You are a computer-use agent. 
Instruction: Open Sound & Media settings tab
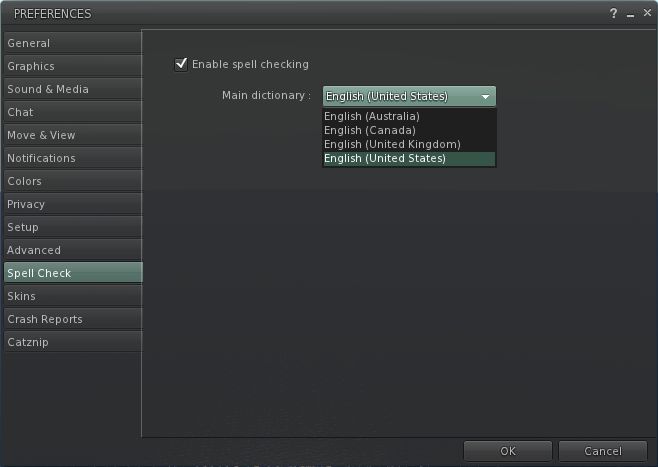72,89
